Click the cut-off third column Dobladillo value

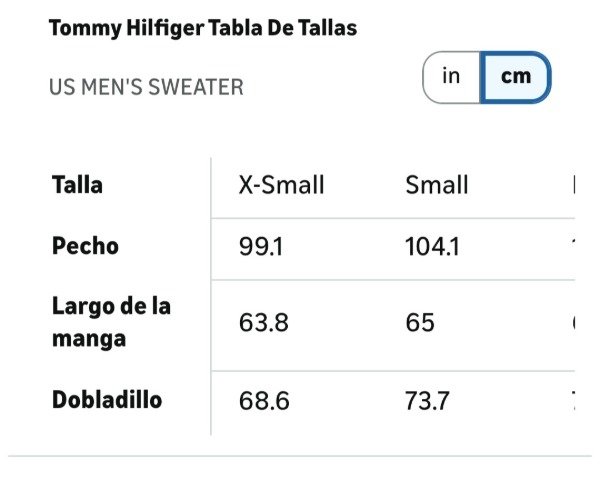[573, 401]
